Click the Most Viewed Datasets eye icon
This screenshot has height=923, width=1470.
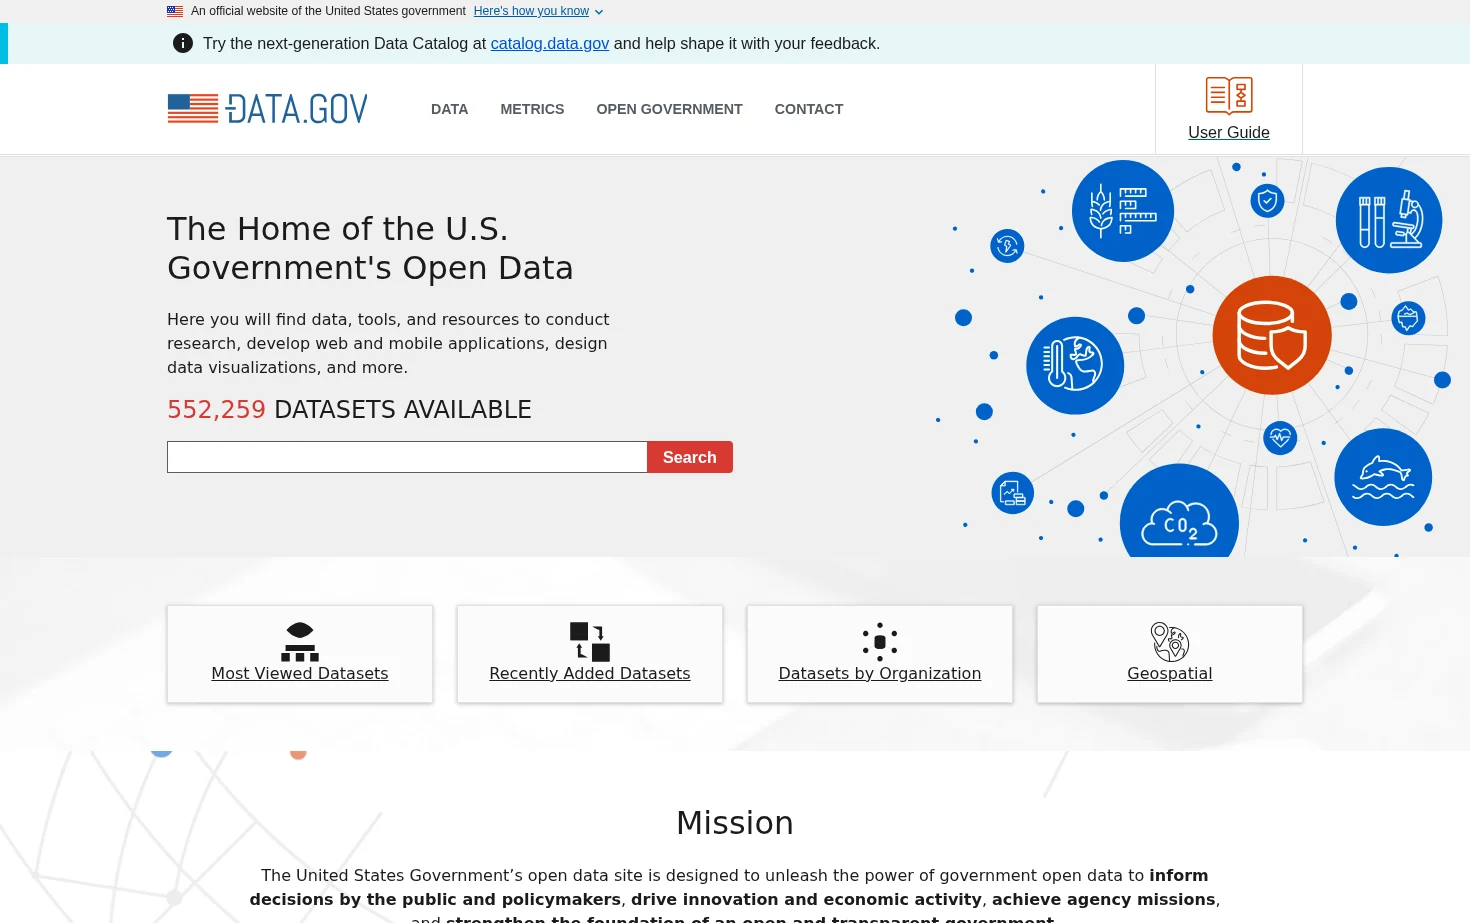click(x=300, y=642)
